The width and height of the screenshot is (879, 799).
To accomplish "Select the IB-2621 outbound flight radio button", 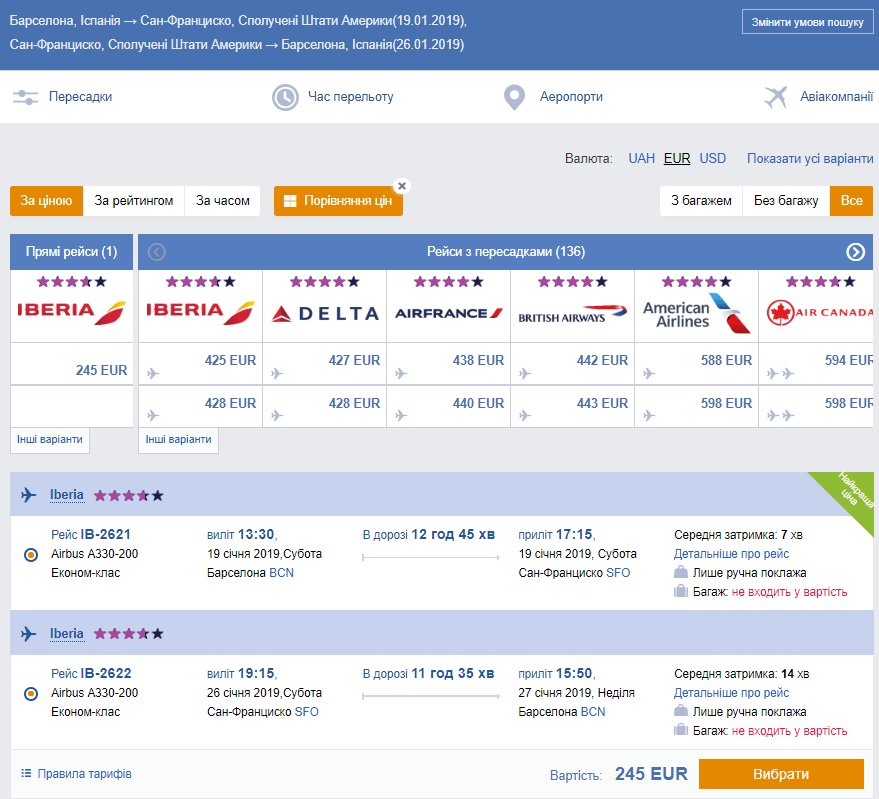I will [30, 554].
